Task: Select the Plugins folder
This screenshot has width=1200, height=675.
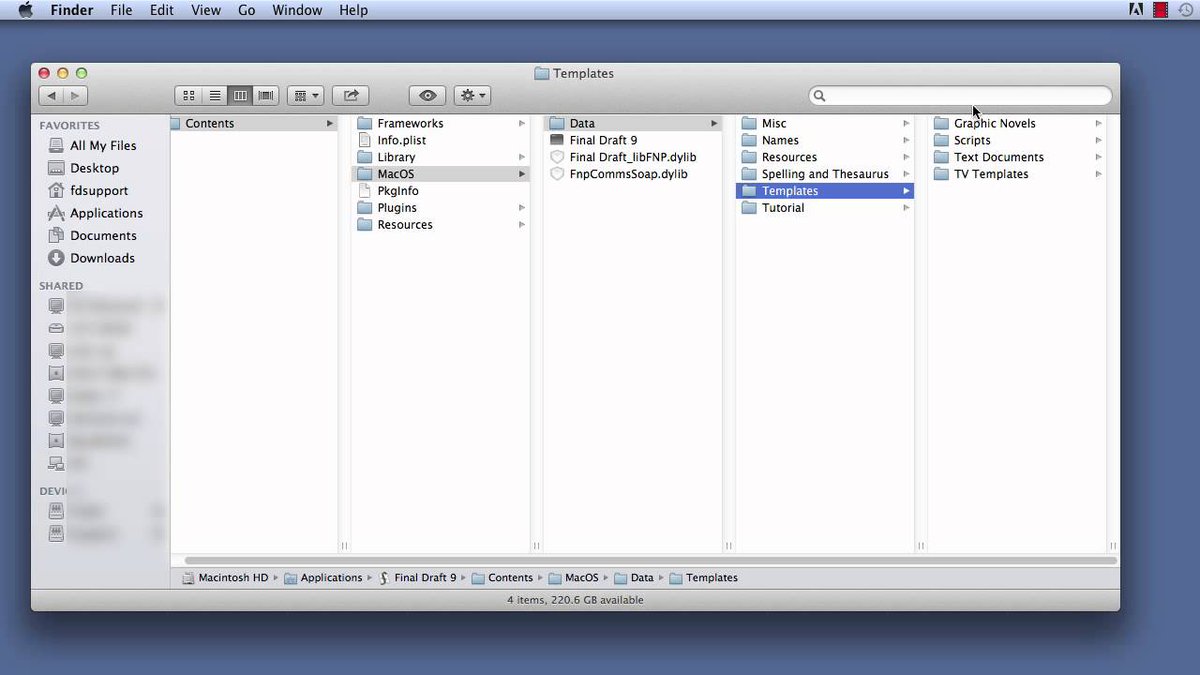Action: pos(441,208)
